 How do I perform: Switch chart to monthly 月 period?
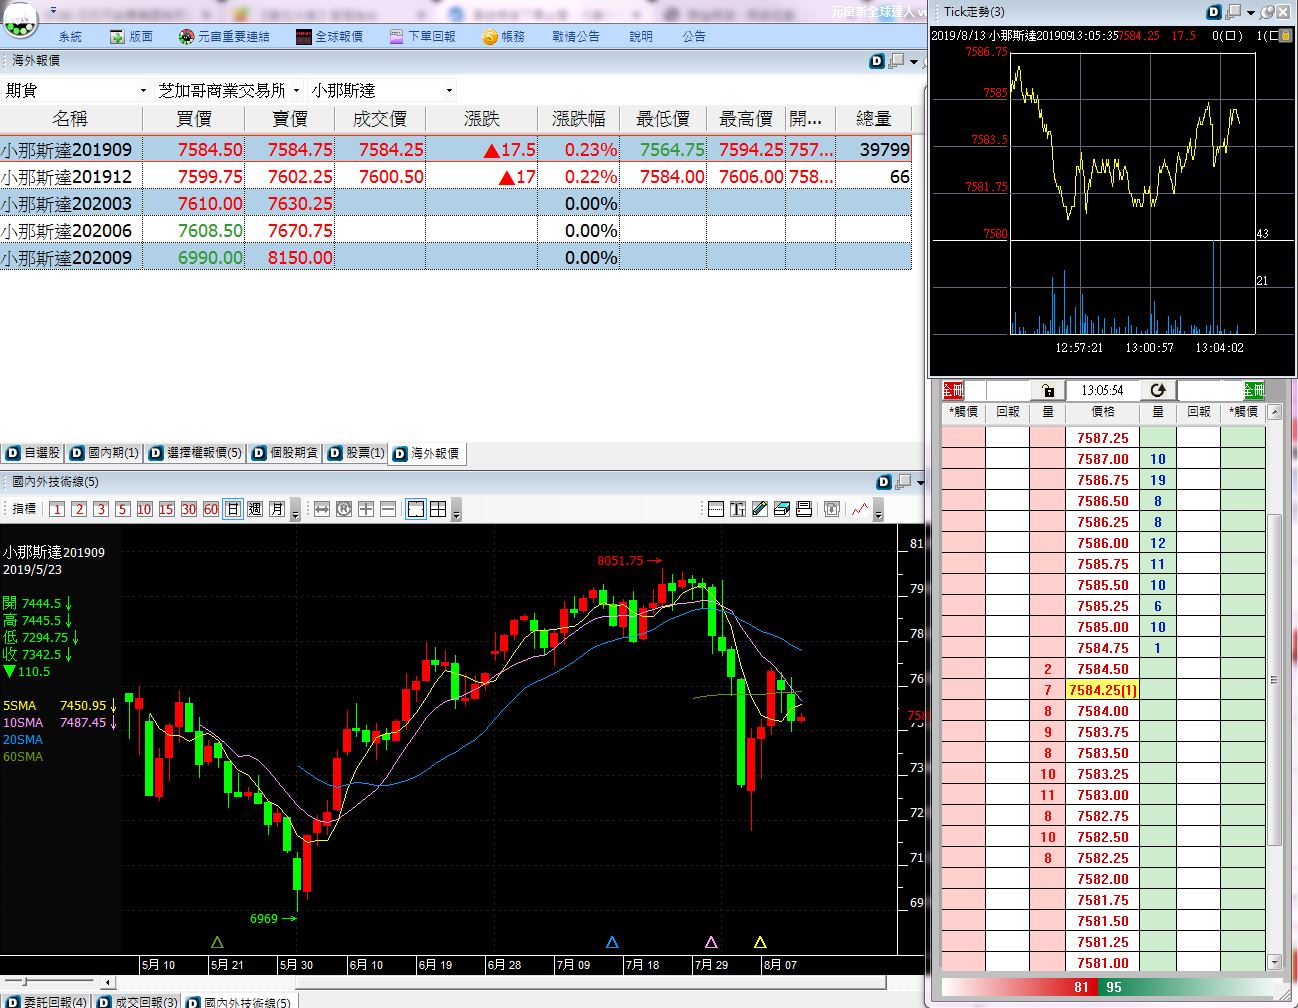[x=277, y=509]
